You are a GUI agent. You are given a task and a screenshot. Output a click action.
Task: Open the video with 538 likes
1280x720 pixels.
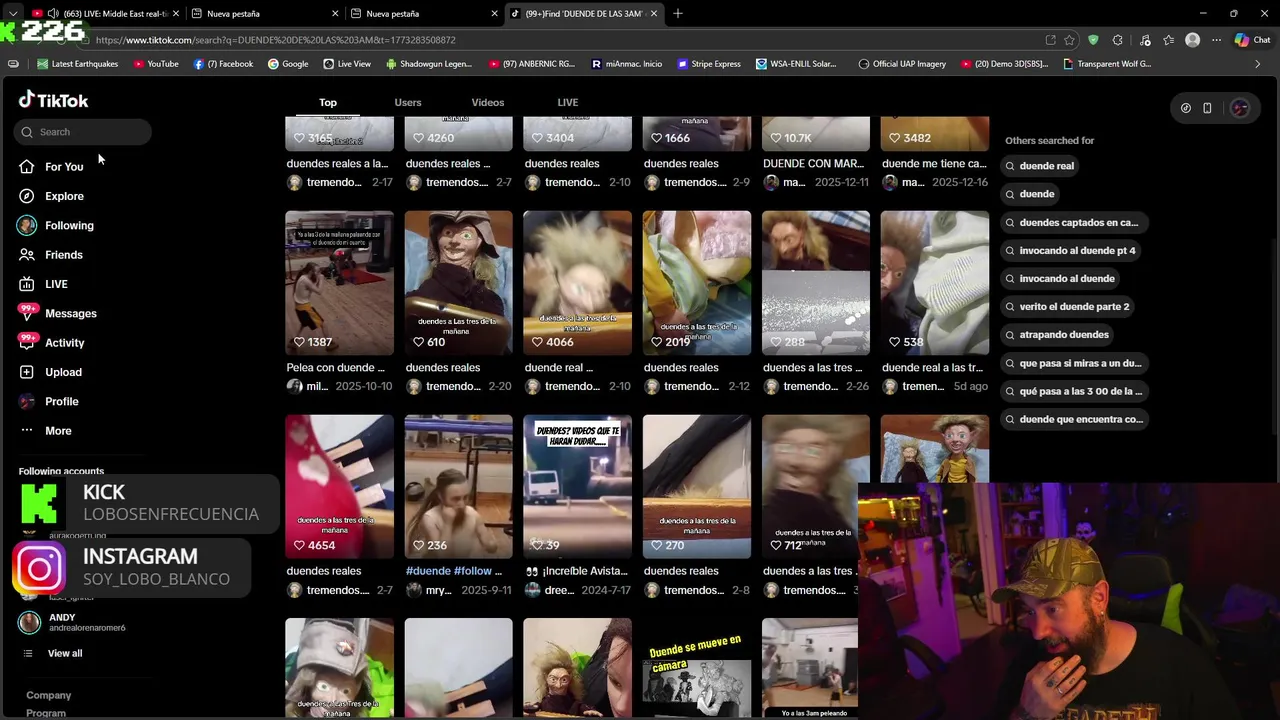click(x=935, y=283)
